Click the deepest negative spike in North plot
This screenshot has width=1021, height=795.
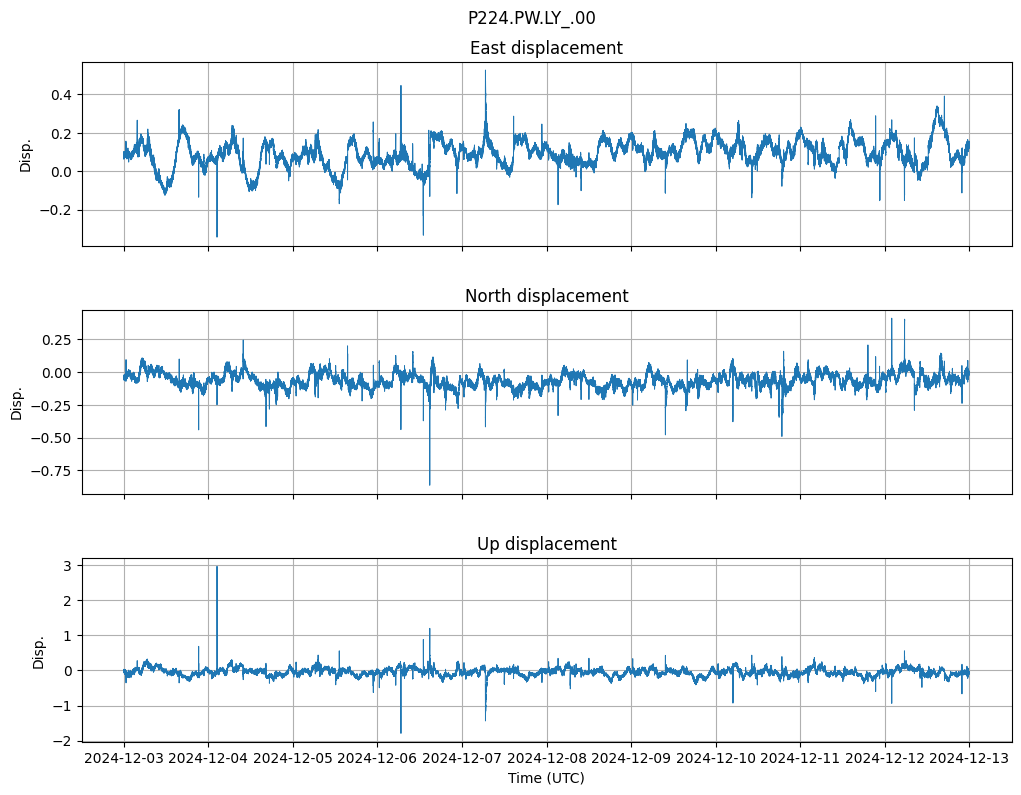click(430, 485)
